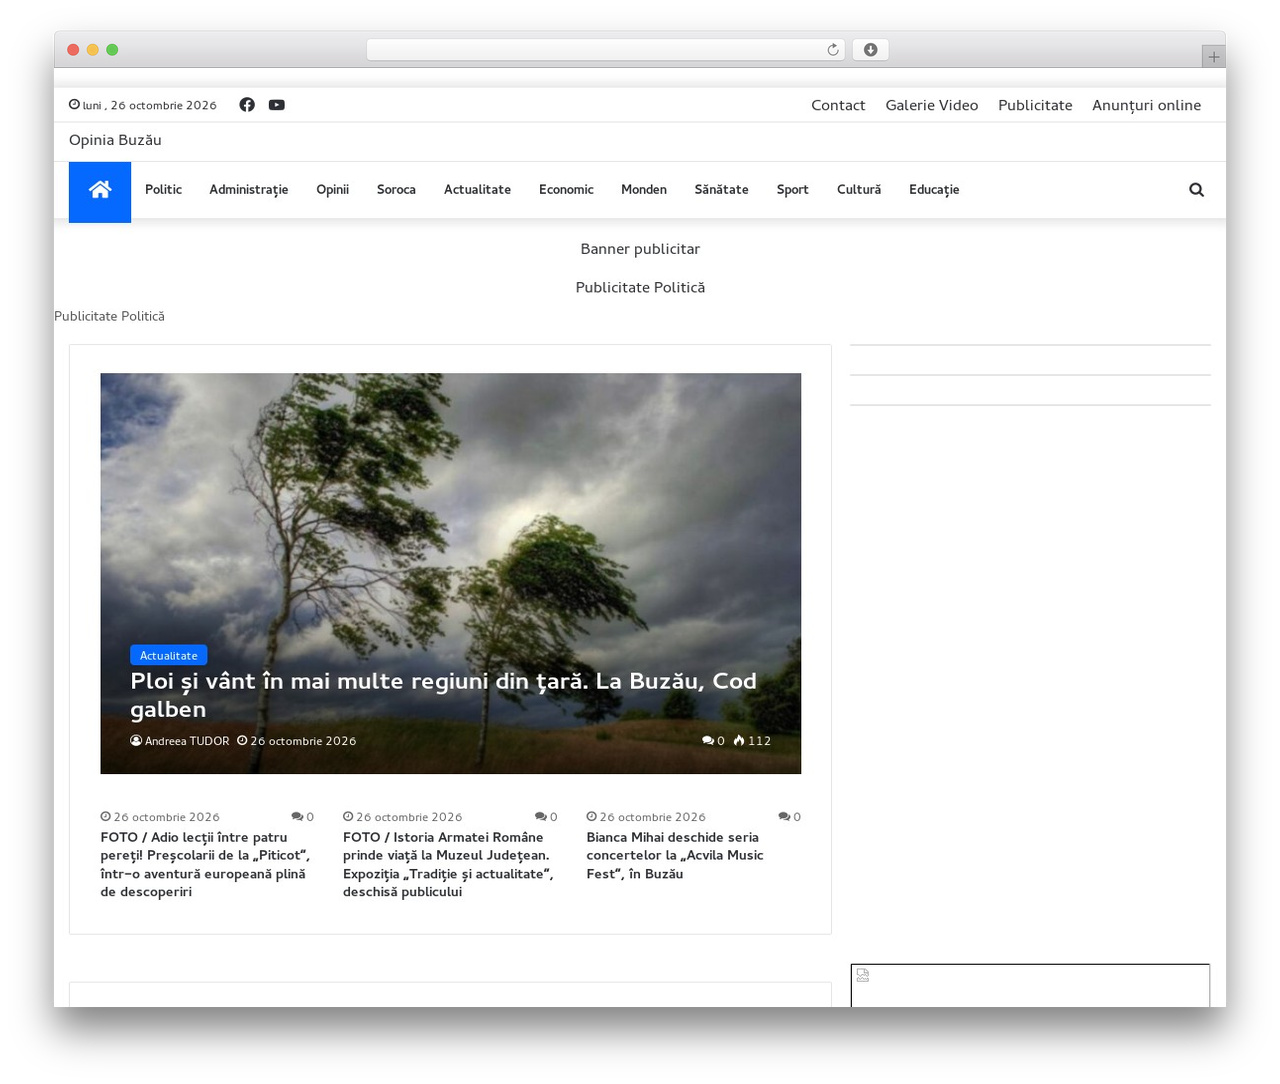Select Opinii in the navigation bar

[x=332, y=190]
